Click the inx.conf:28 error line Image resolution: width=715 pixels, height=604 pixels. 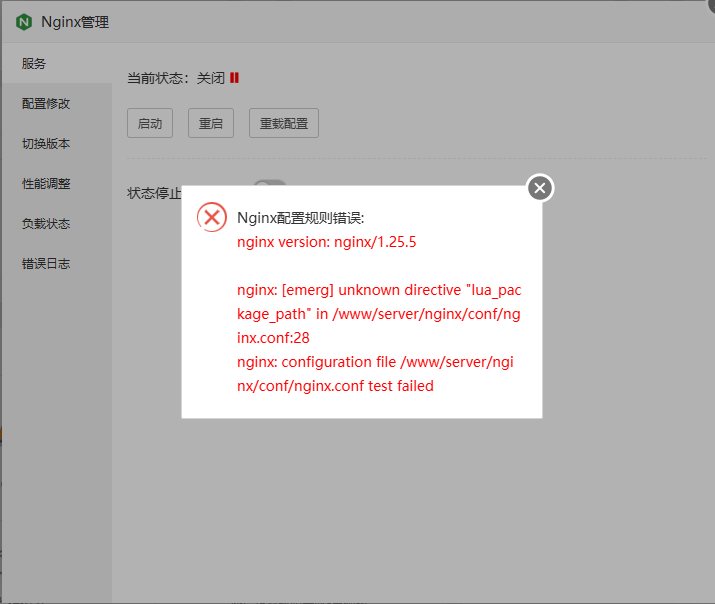[x=273, y=338]
